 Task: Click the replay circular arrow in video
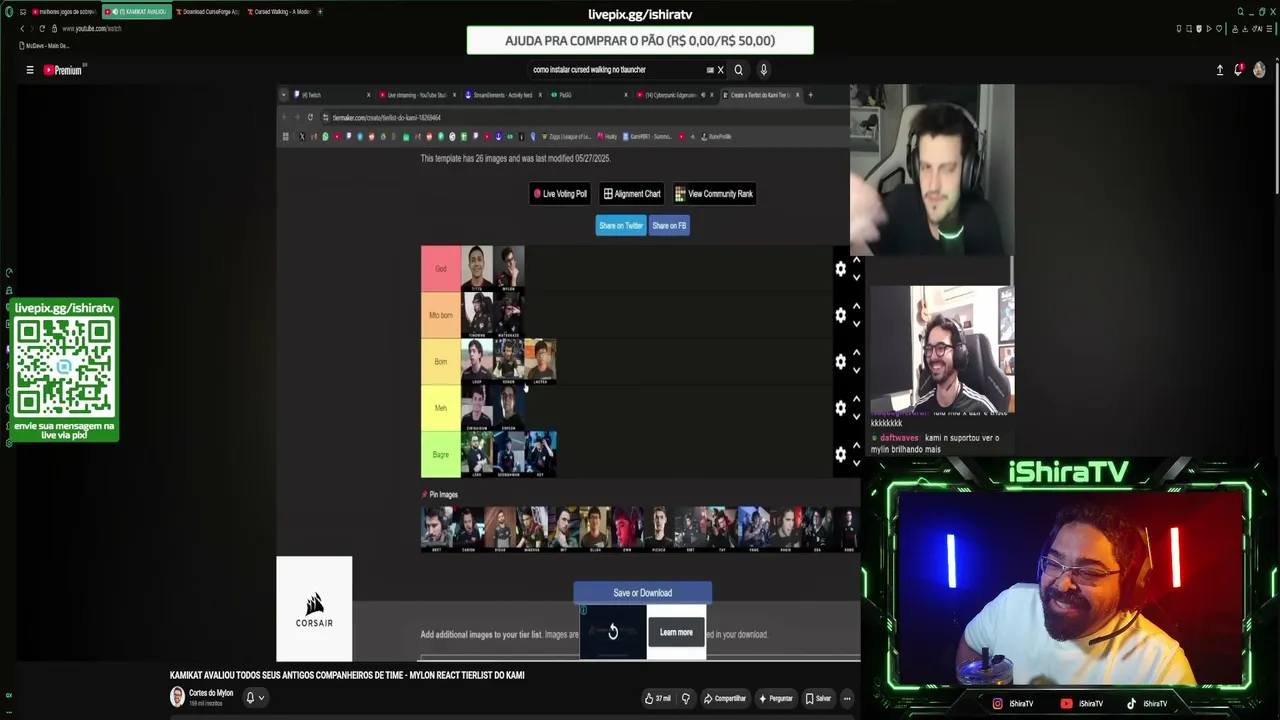coord(613,632)
